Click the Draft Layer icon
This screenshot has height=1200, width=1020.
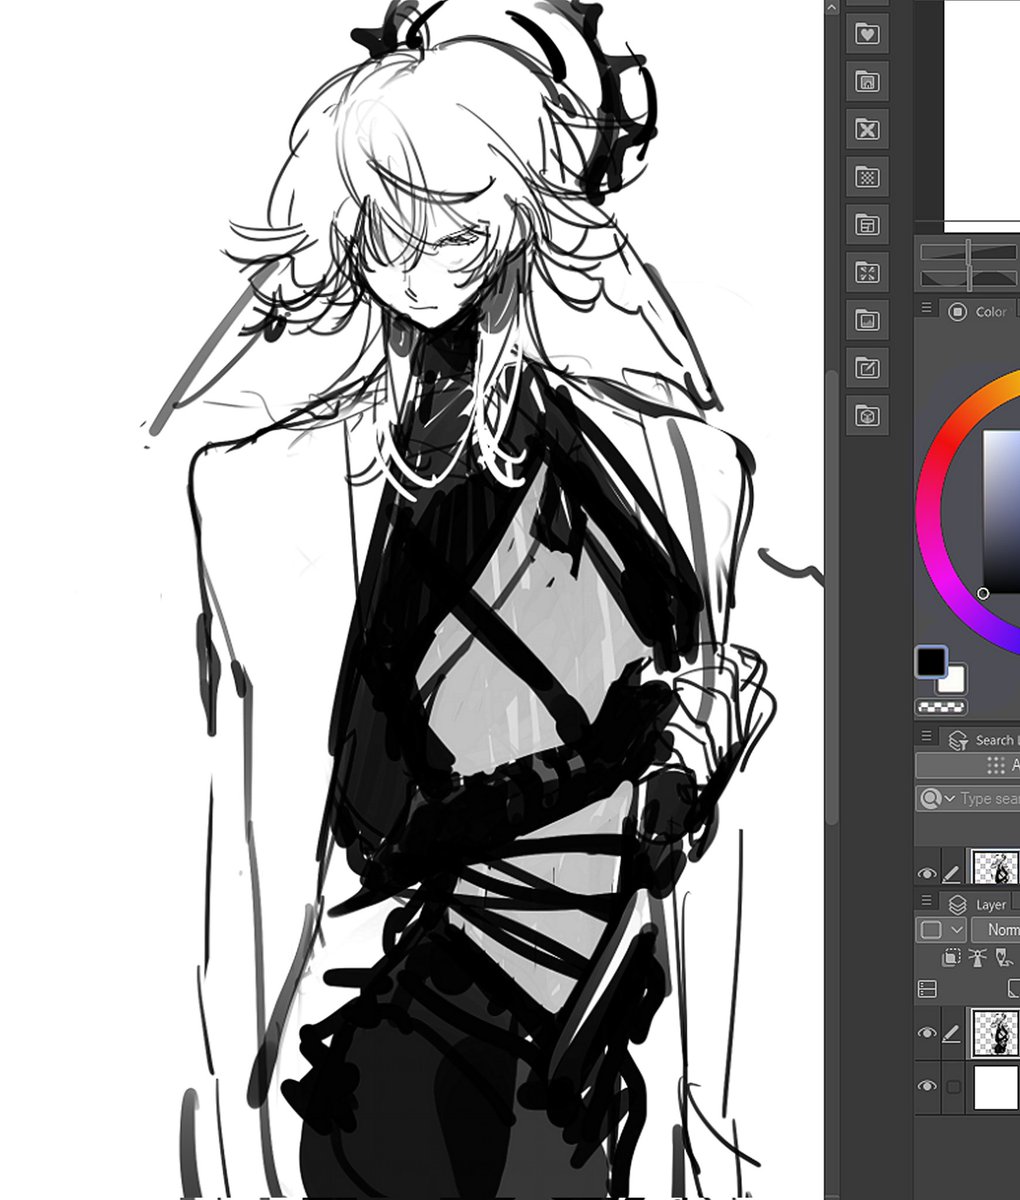click(1003, 958)
